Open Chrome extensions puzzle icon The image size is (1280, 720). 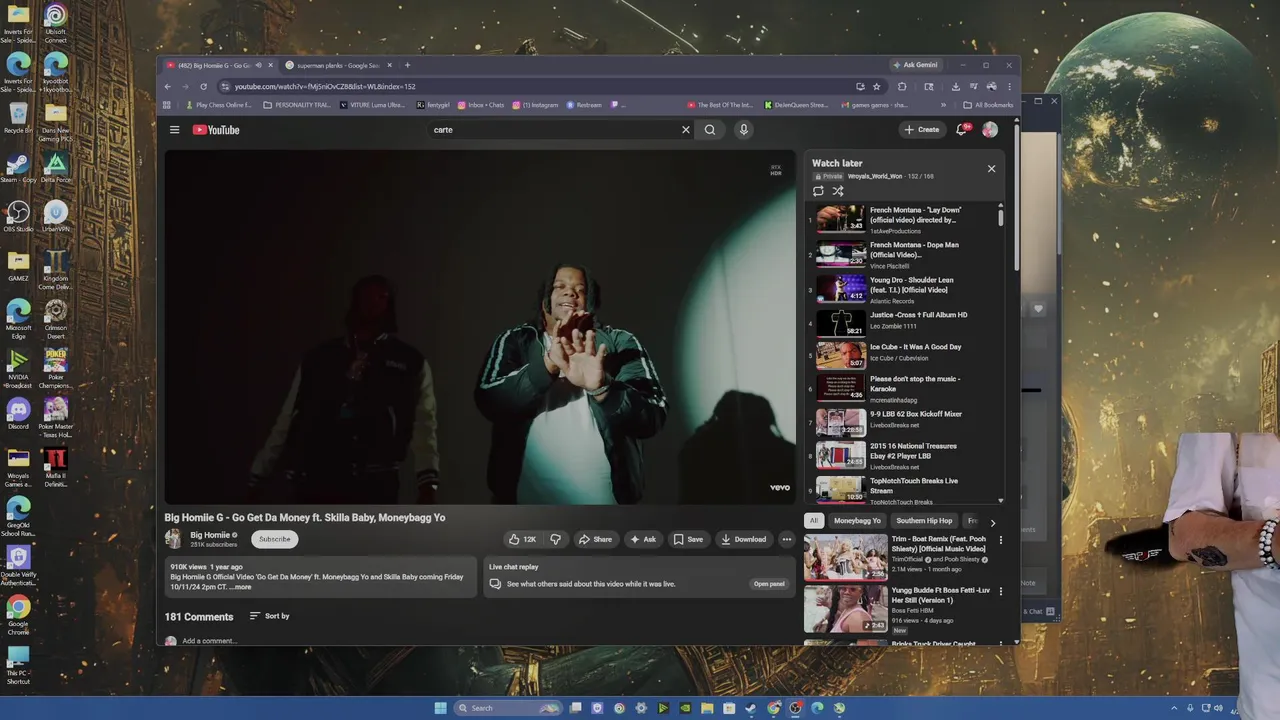(902, 87)
